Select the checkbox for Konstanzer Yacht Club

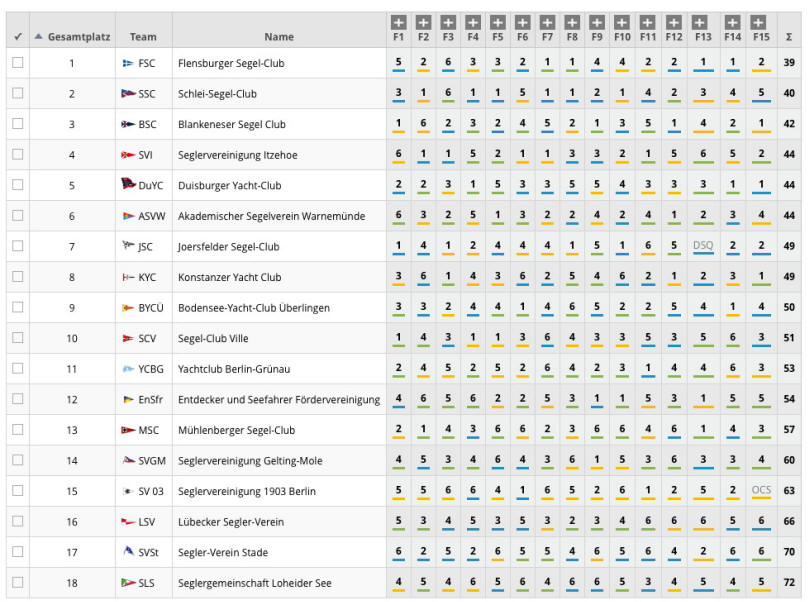[x=18, y=276]
